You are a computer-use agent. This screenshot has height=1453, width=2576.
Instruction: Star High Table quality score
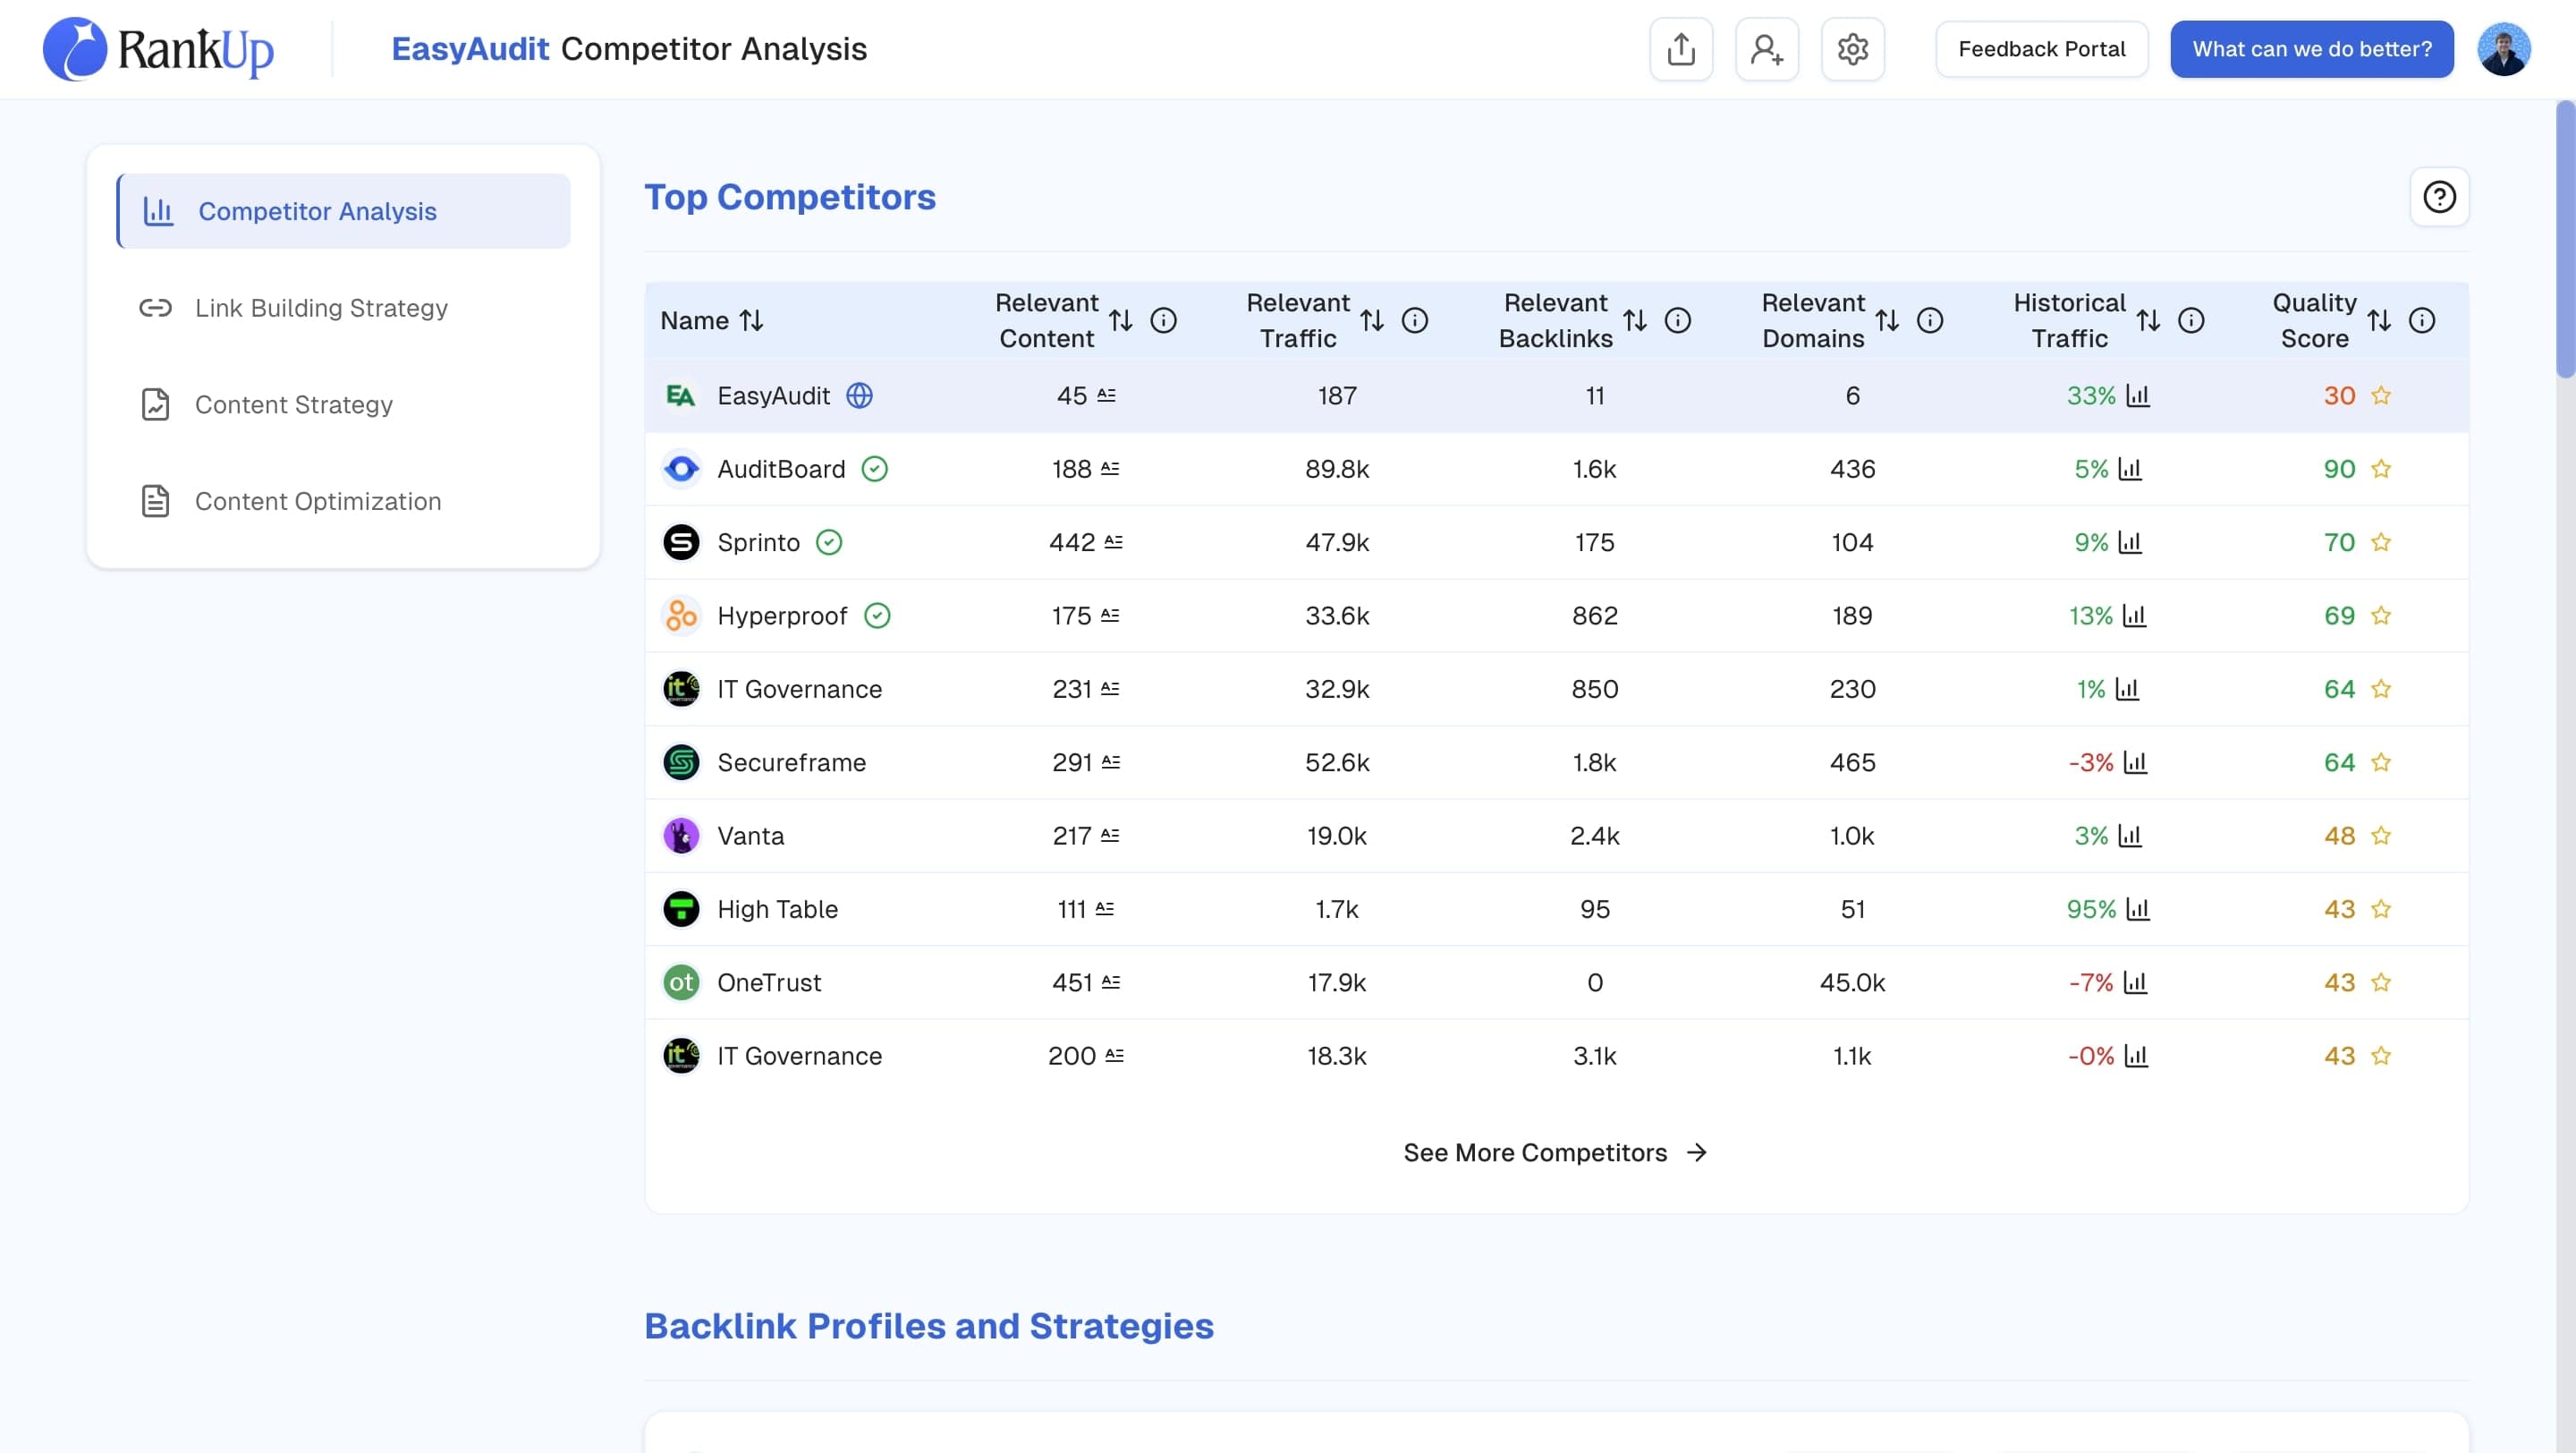(x=2381, y=909)
